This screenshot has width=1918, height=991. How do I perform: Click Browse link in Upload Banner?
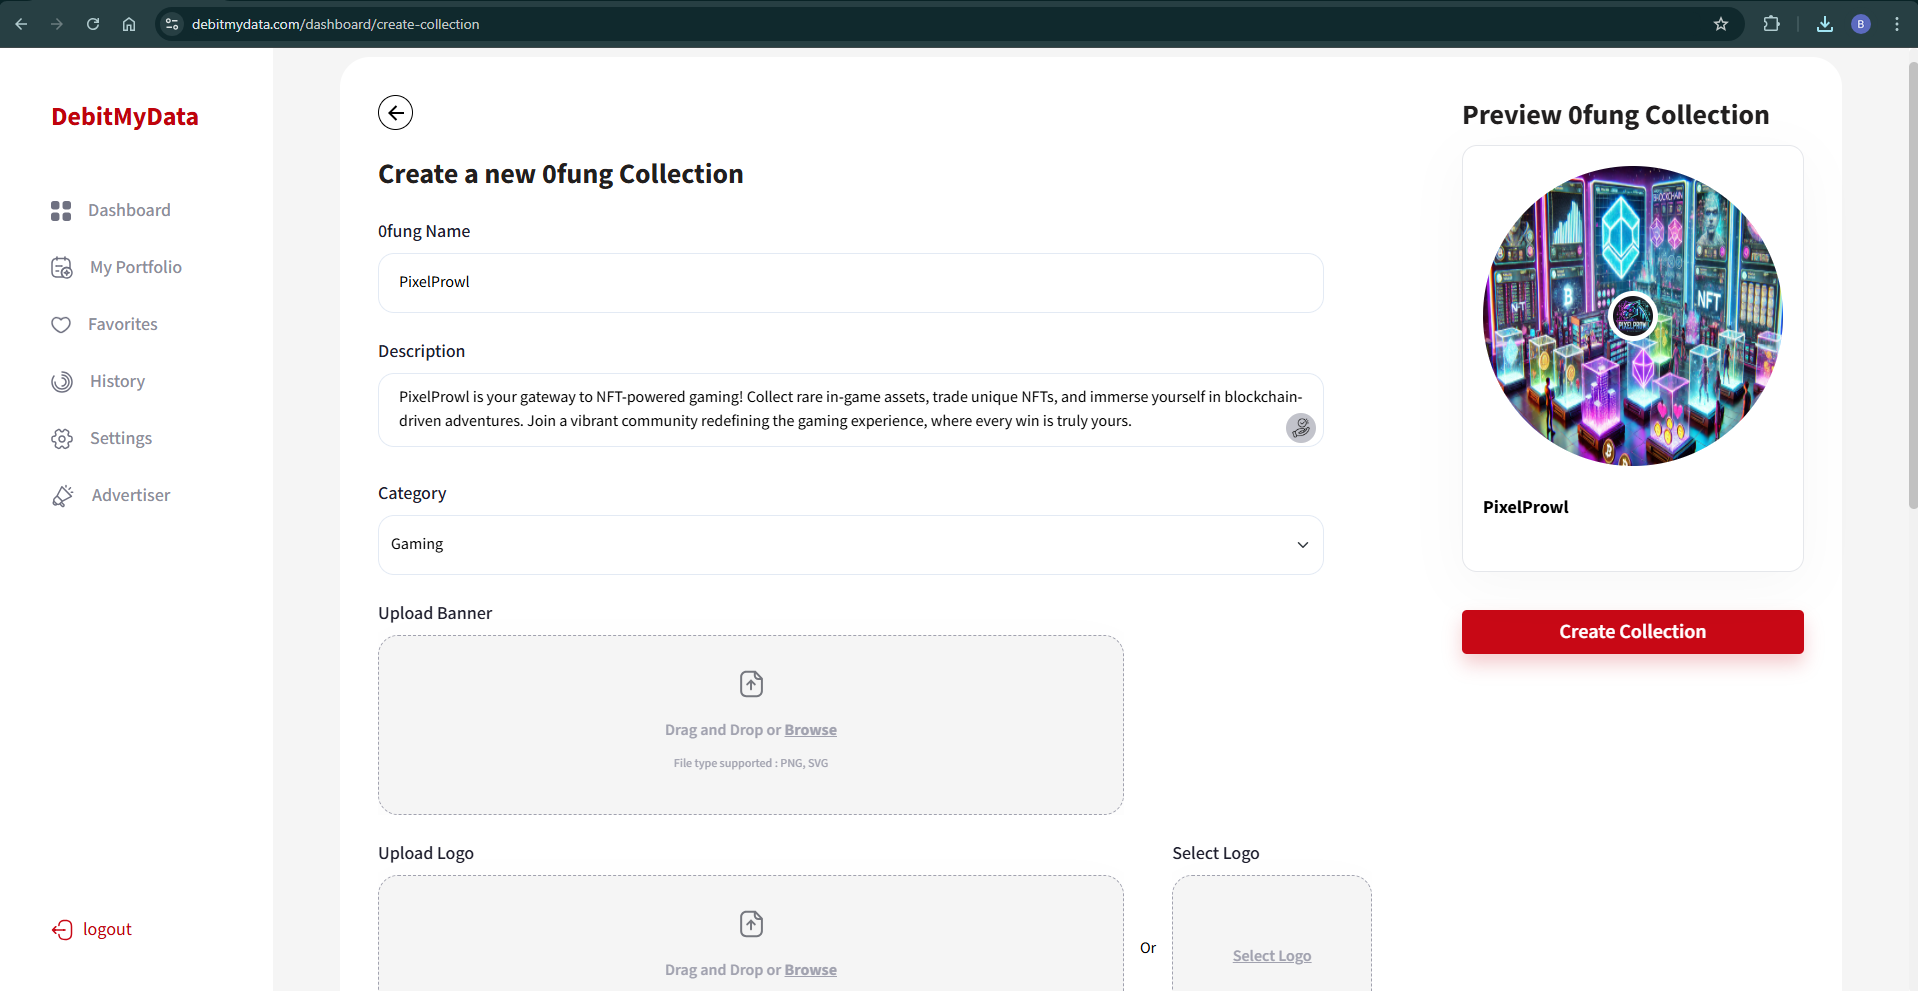pyautogui.click(x=810, y=730)
